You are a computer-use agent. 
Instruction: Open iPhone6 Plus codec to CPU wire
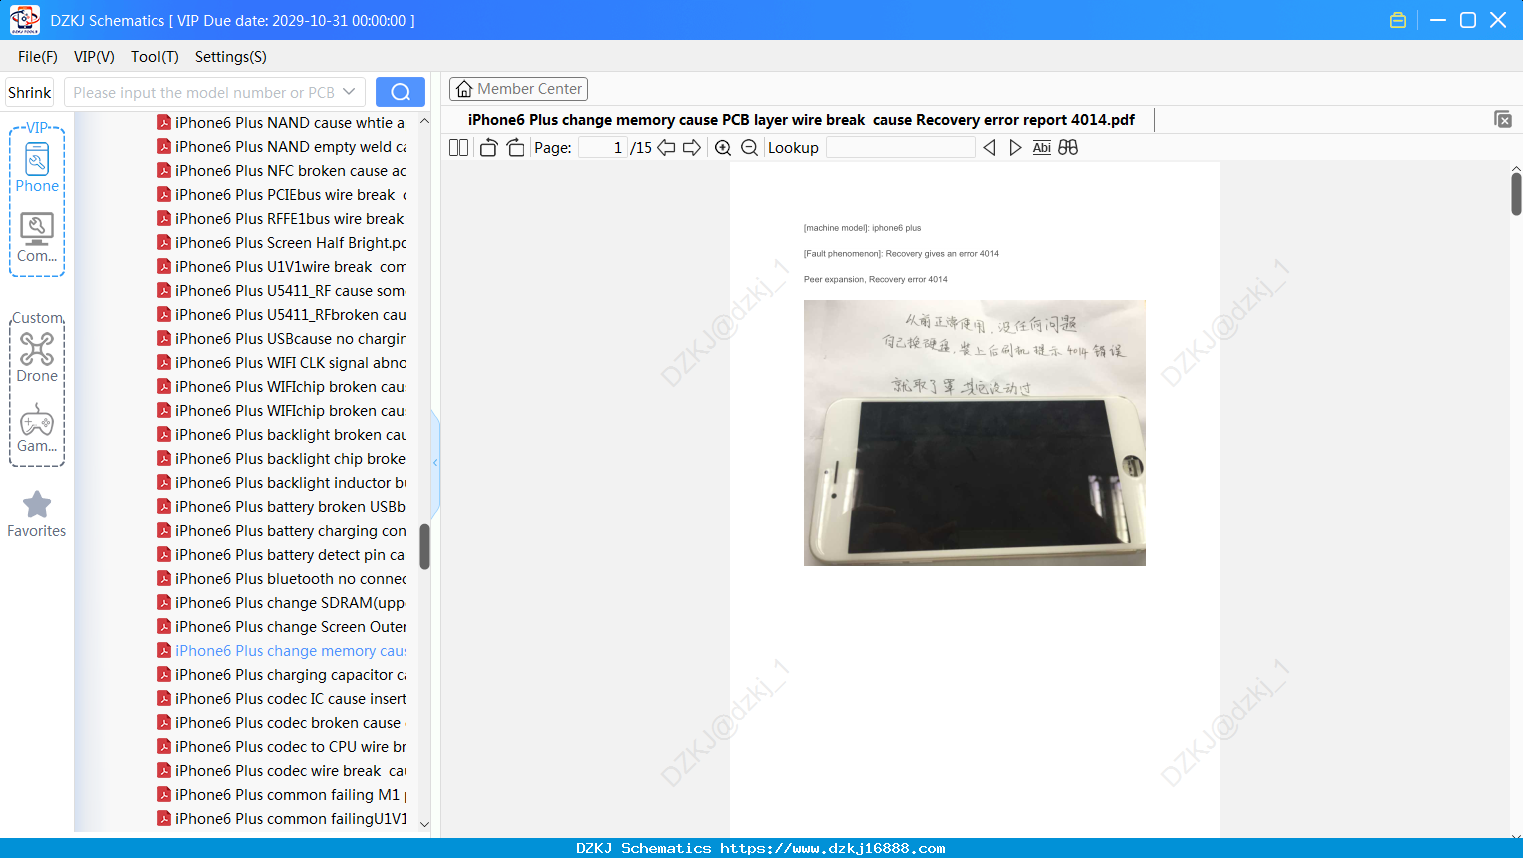[281, 747]
